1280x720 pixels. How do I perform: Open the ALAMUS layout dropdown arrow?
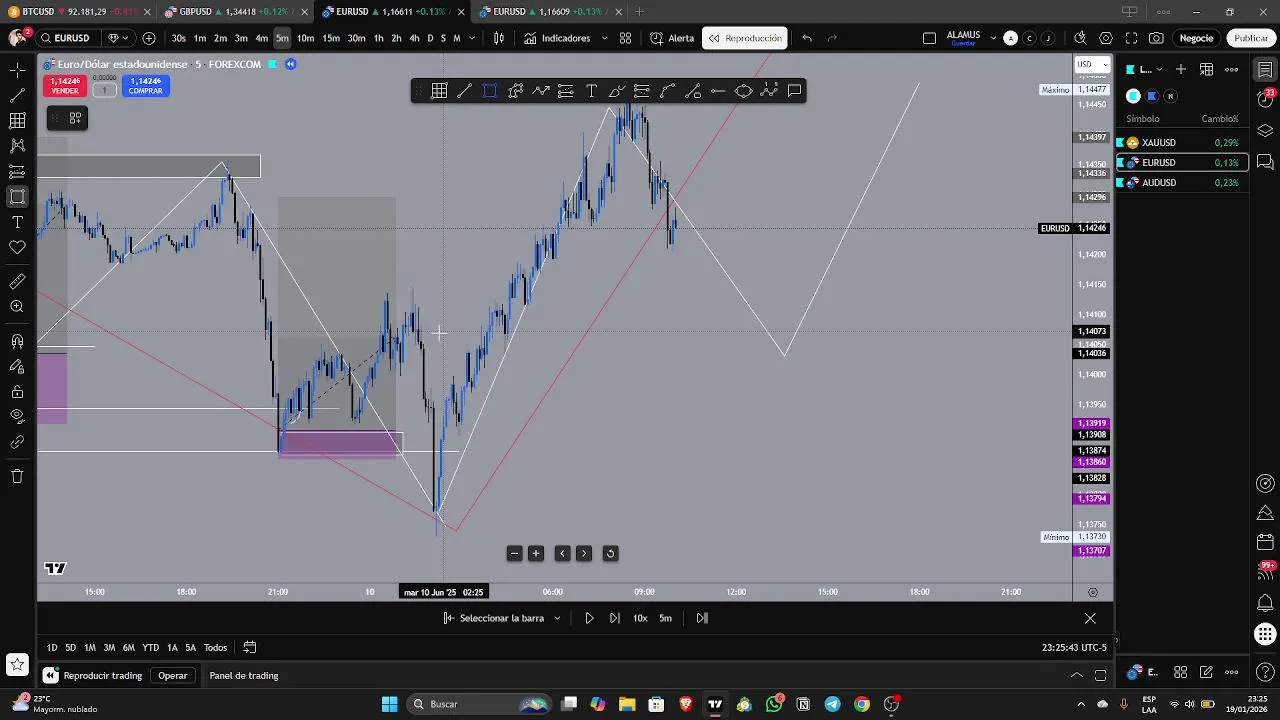point(993,38)
